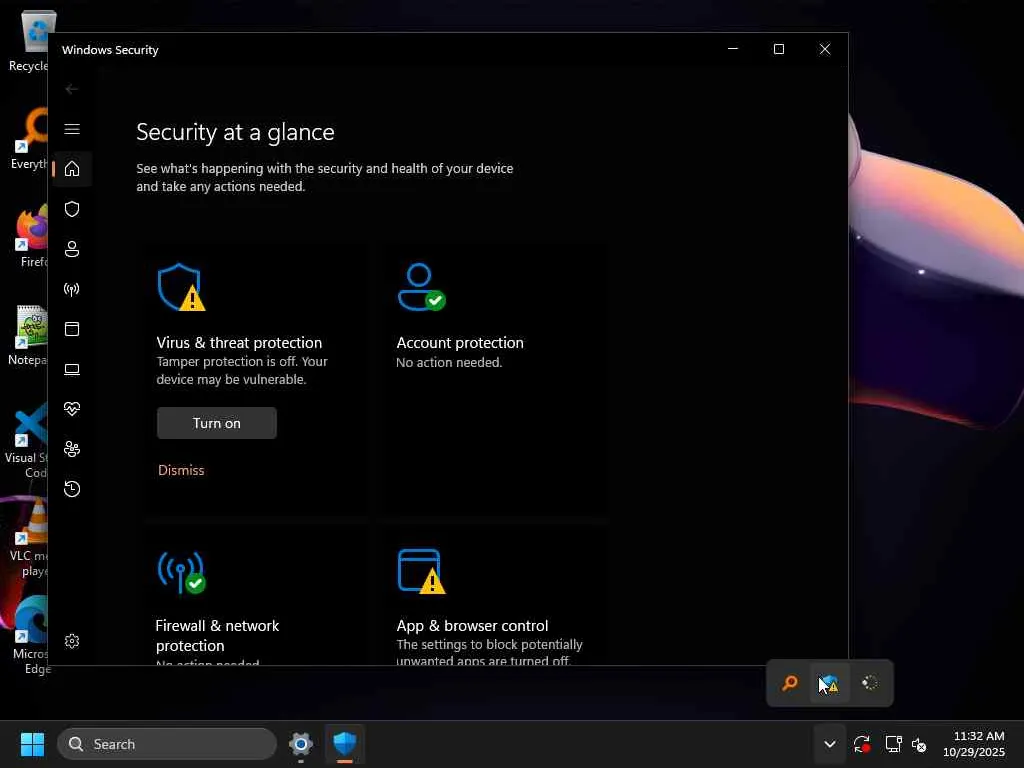Select the Everything desktop shortcut
The width and height of the screenshot is (1024, 768).
30,139
